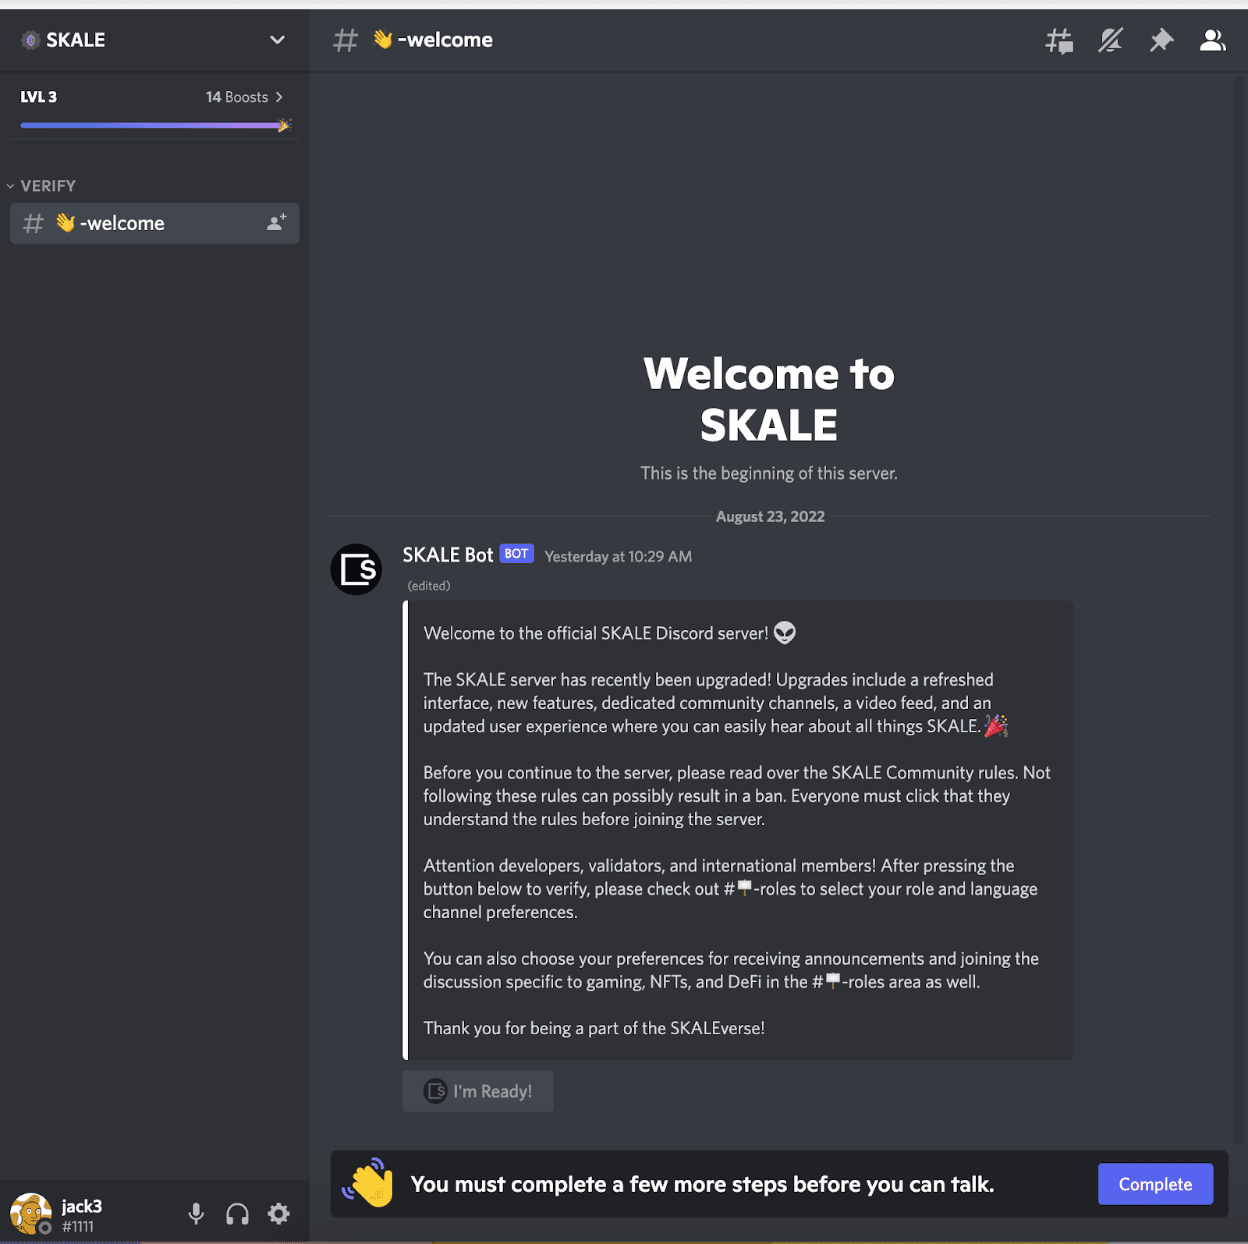Image resolution: width=1248 pixels, height=1244 pixels.
Task: Show pinned messages via pin icon
Action: tap(1161, 41)
